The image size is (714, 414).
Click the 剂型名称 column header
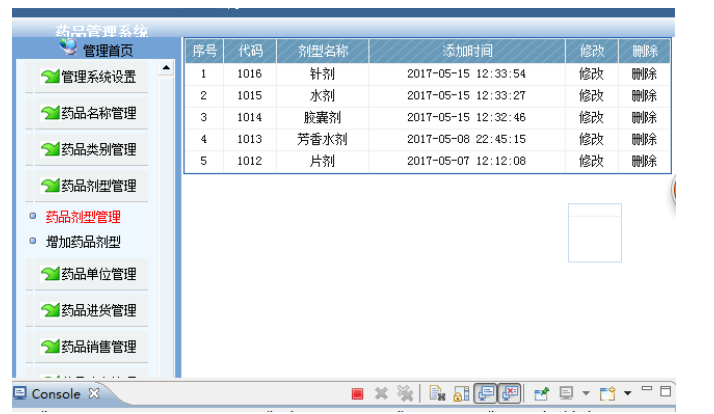pos(323,51)
